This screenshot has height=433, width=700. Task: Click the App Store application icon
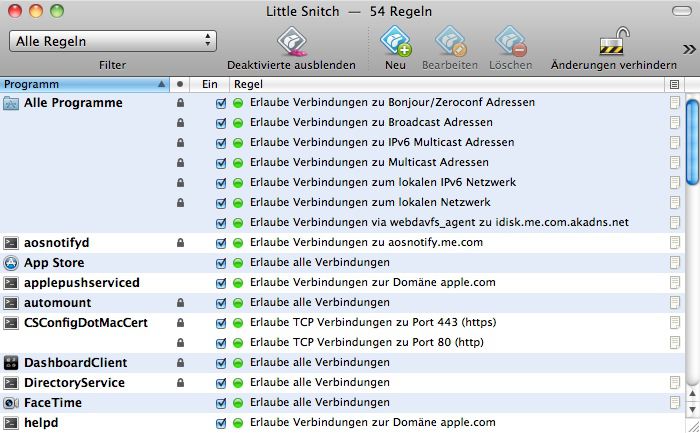pyautogui.click(x=11, y=263)
